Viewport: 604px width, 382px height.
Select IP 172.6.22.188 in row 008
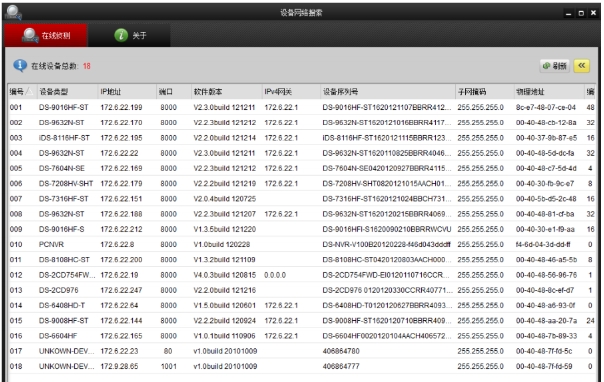point(121,214)
